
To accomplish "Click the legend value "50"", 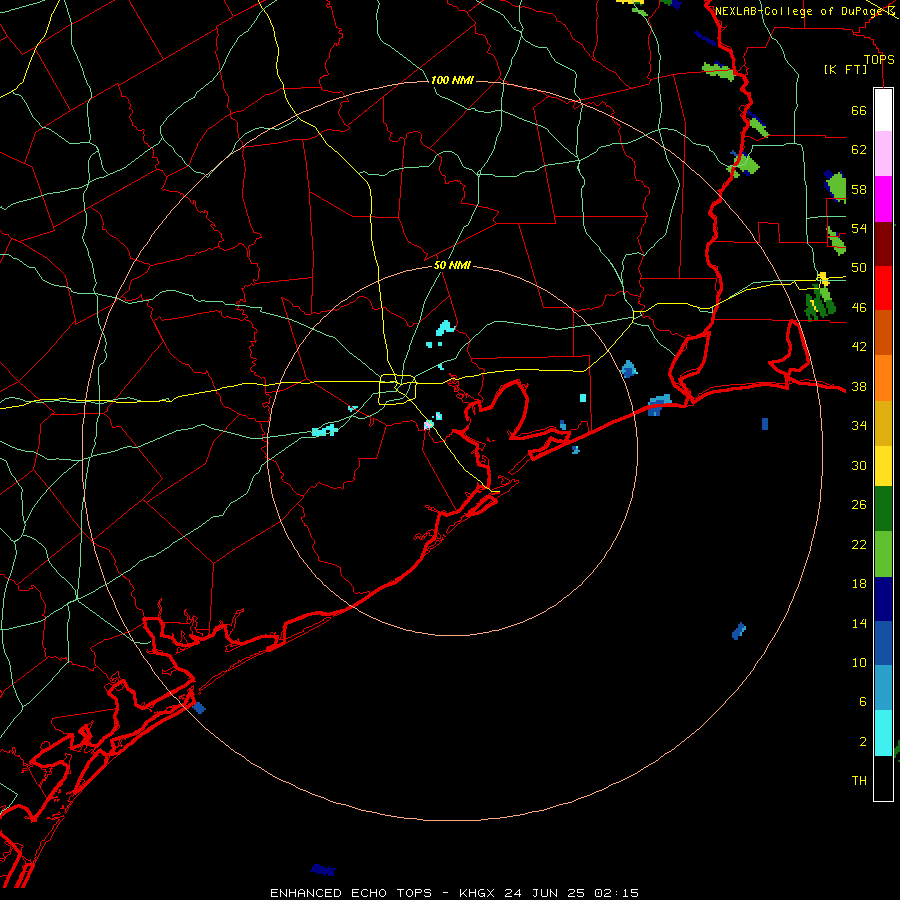I will point(859,268).
